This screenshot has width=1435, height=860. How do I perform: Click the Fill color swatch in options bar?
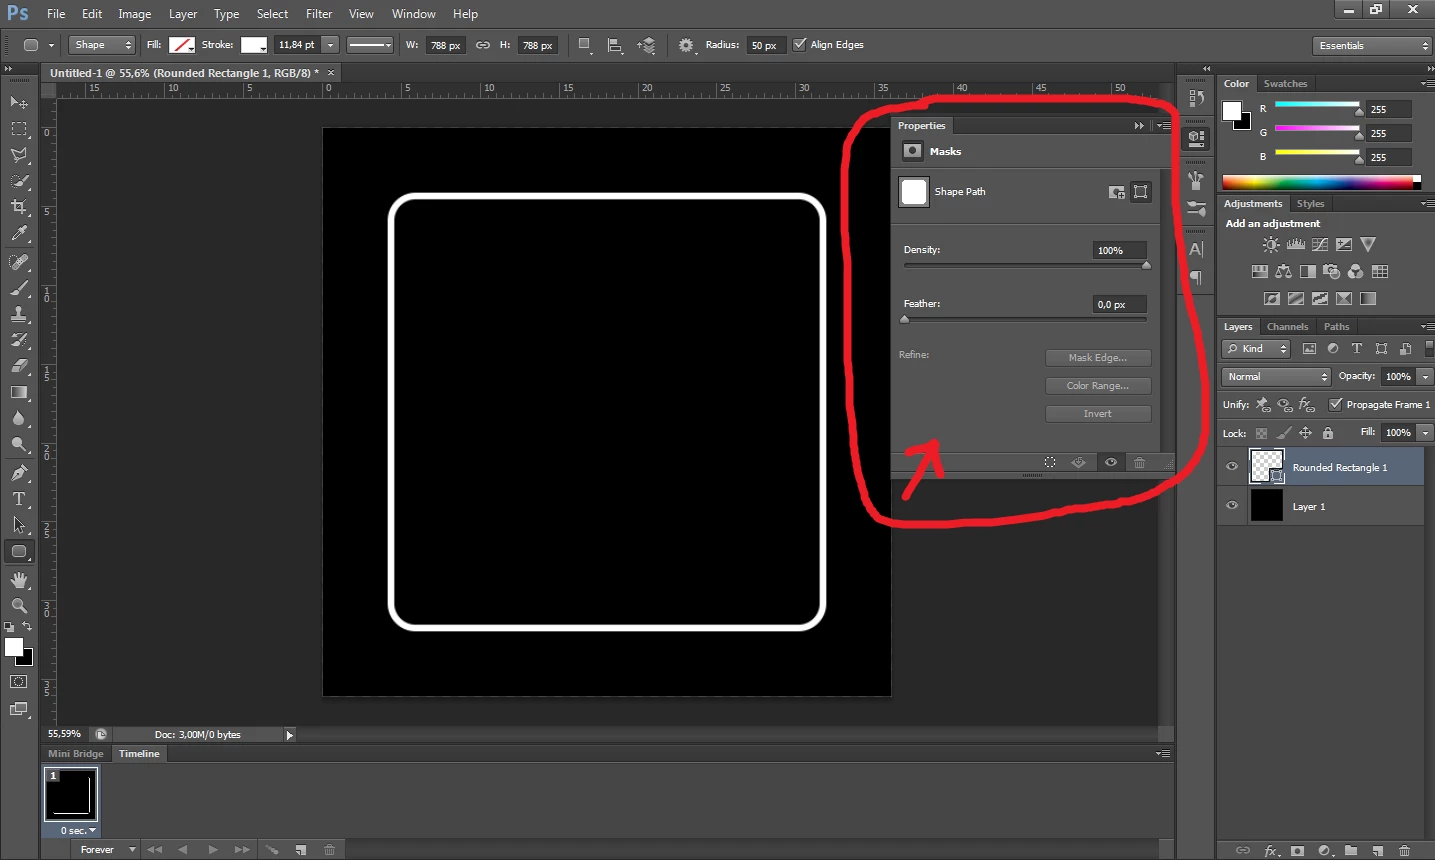(x=182, y=45)
